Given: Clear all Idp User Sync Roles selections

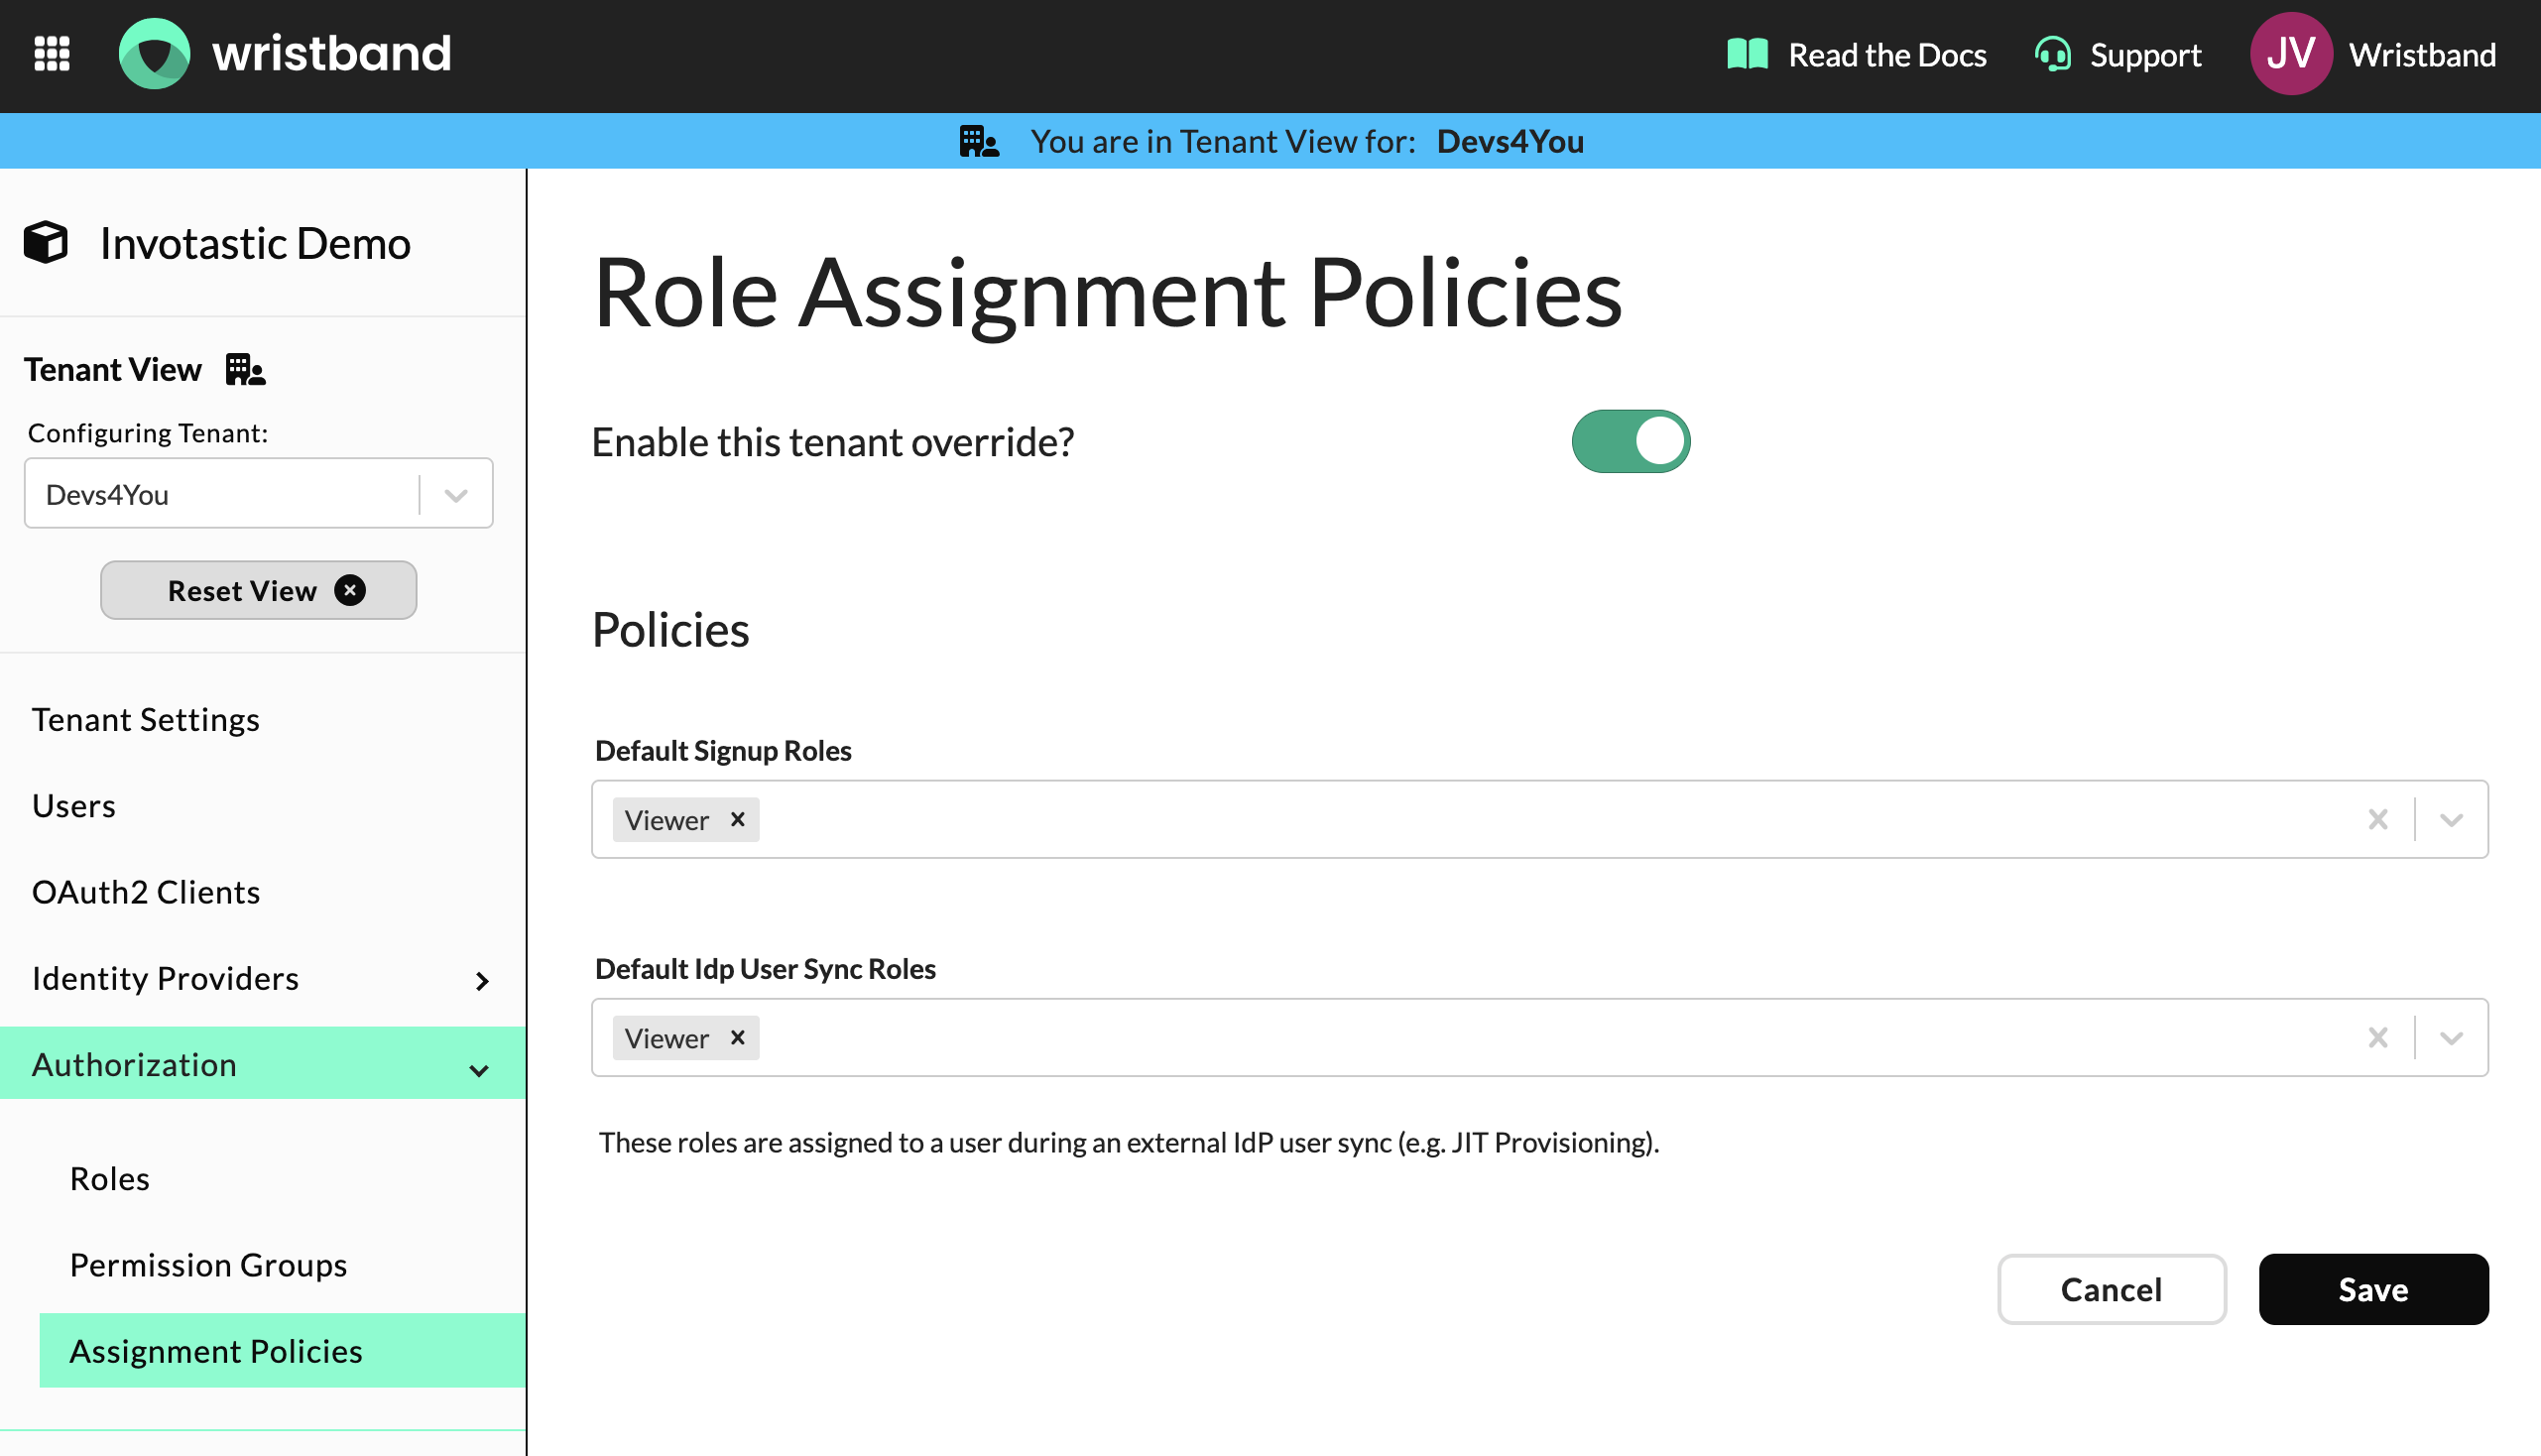Looking at the screenshot, I should click(2378, 1038).
